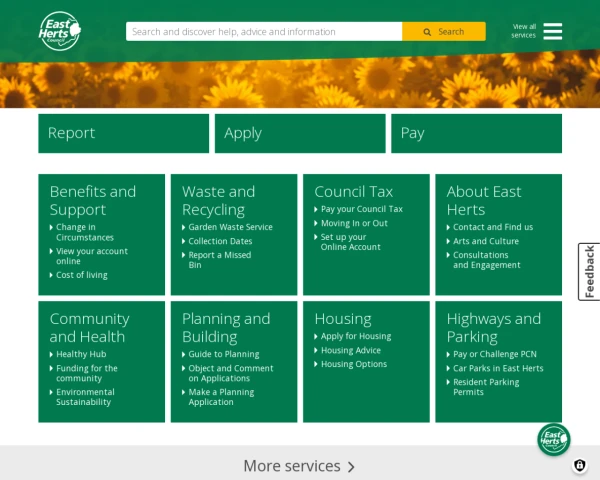This screenshot has height=480, width=600.
Task: Open Cost of living link
Action: (x=82, y=275)
